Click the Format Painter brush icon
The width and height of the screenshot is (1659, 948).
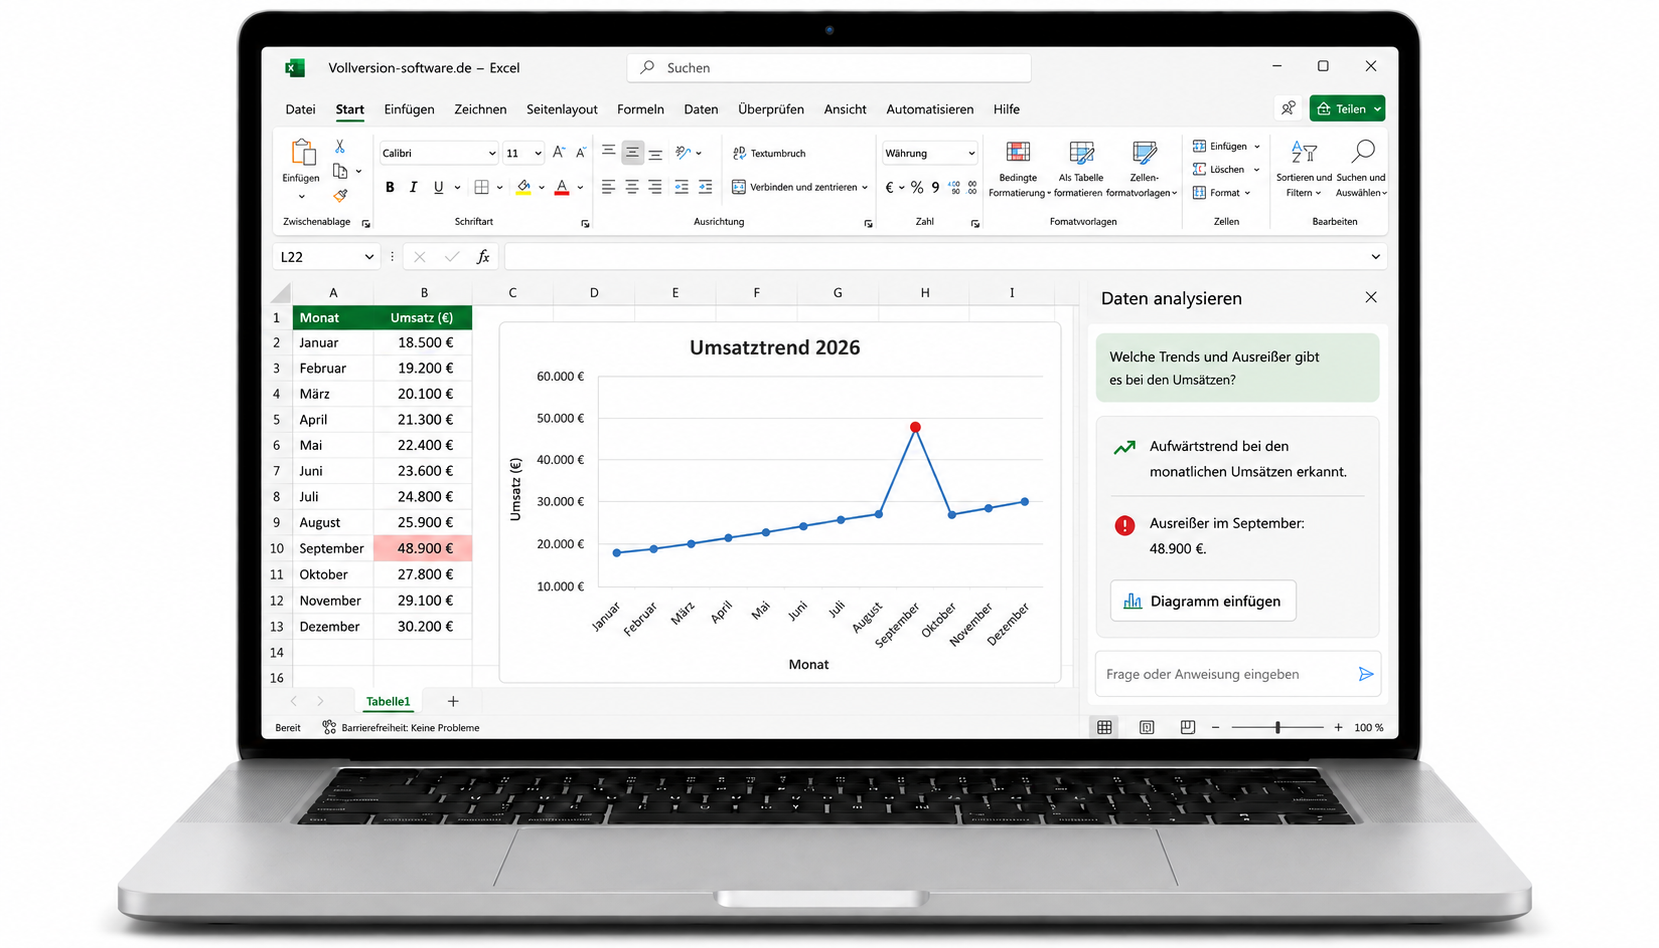pyautogui.click(x=340, y=196)
